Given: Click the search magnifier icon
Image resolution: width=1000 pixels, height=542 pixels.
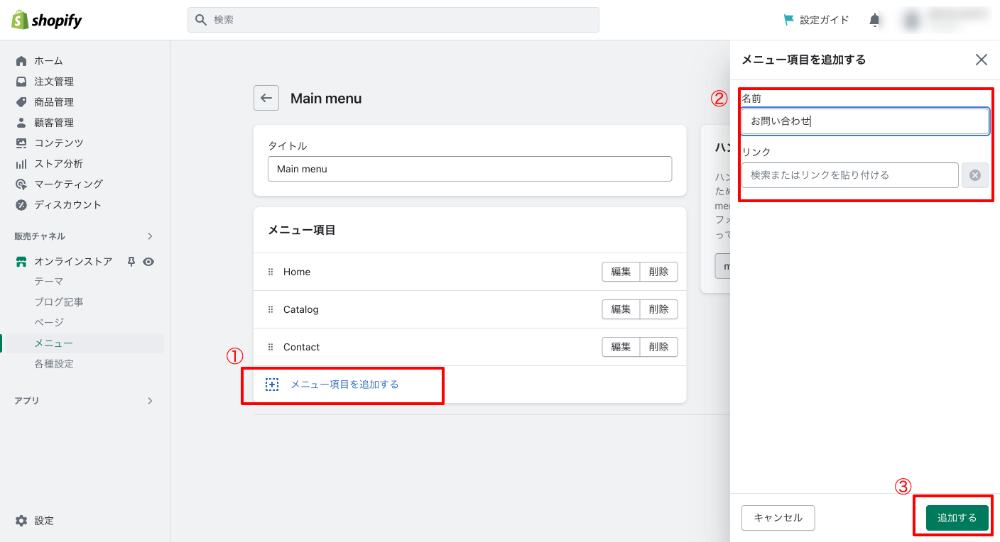Looking at the screenshot, I should tap(200, 20).
